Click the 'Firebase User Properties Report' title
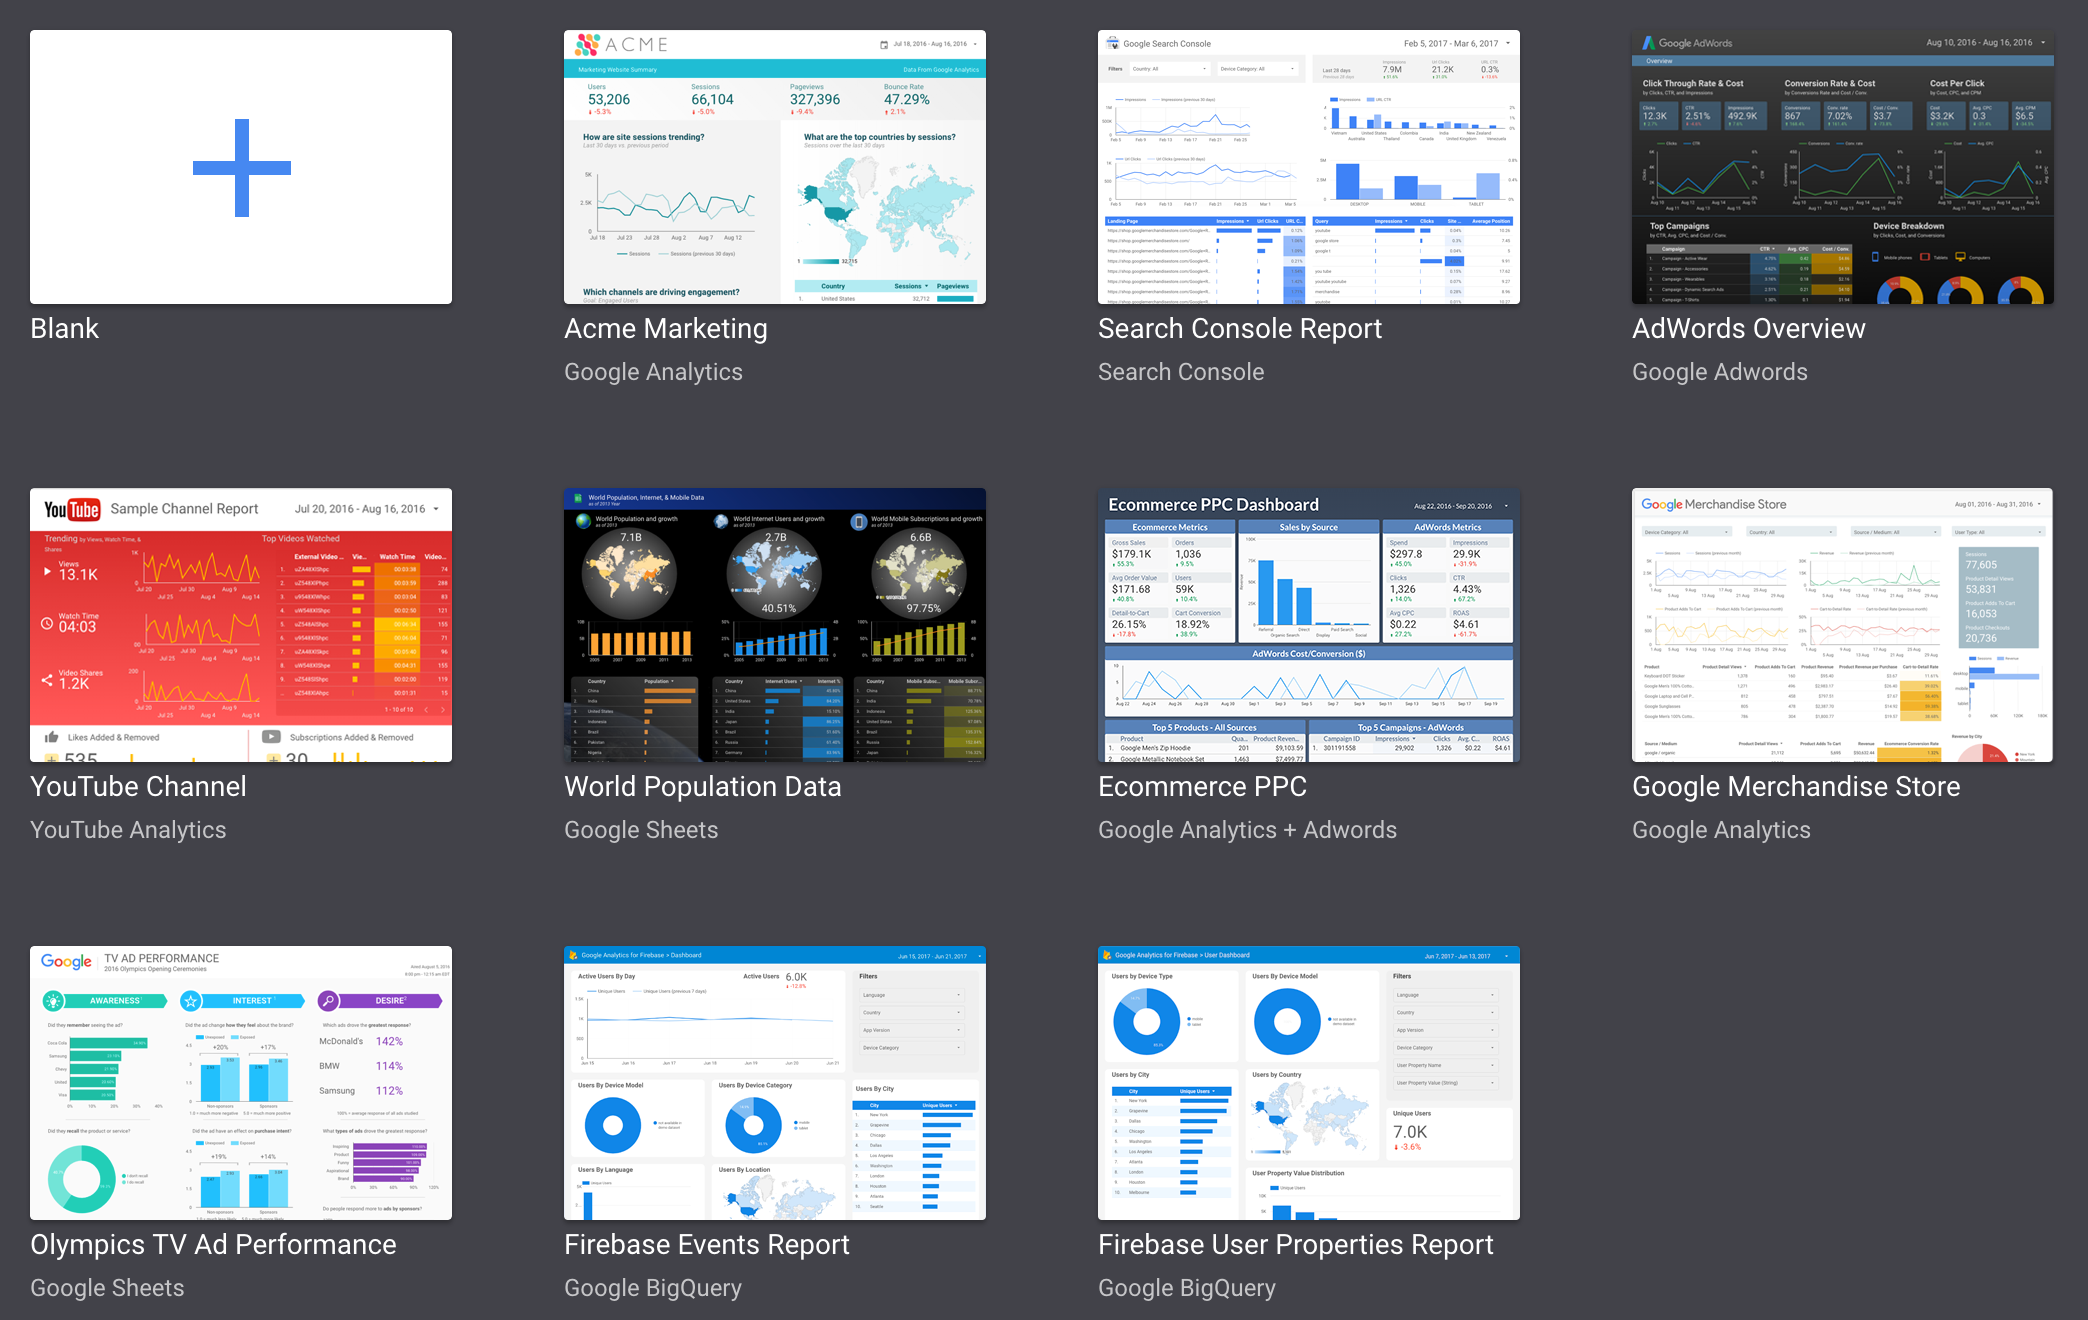 [x=1296, y=1245]
